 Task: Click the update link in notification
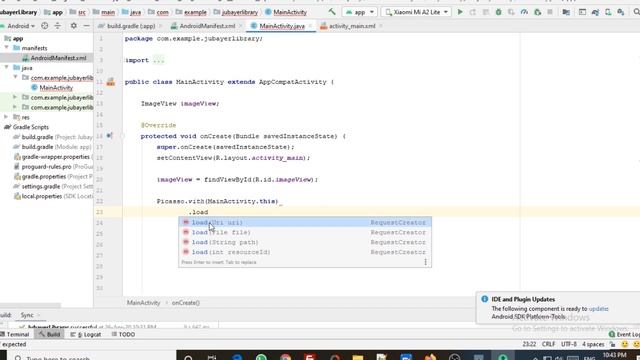598,309
